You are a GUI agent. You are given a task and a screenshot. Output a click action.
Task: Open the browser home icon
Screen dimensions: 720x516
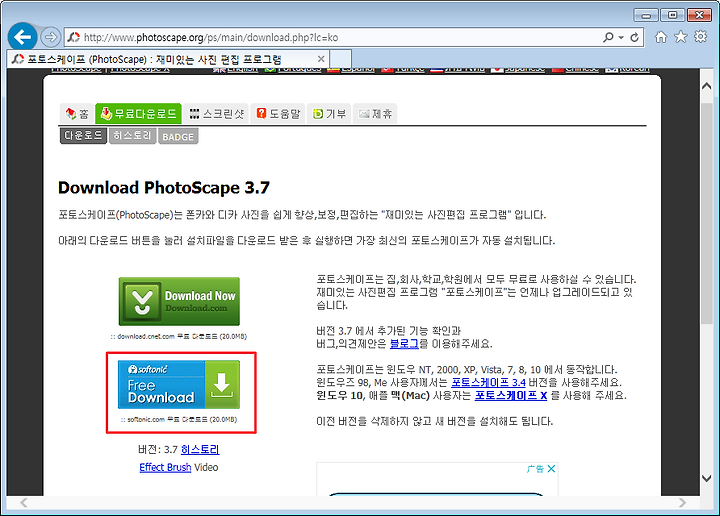[x=661, y=37]
